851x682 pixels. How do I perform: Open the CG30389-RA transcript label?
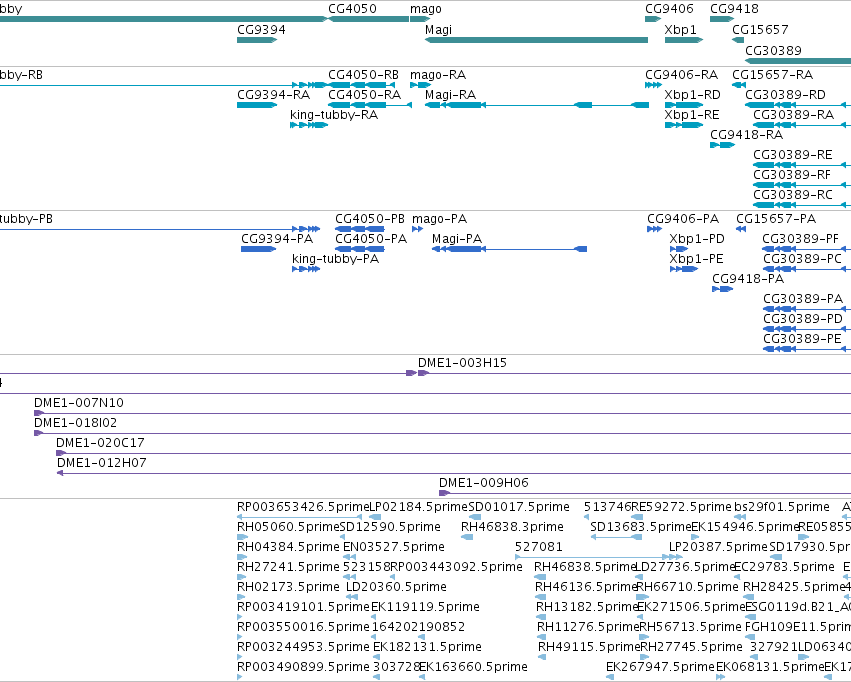coord(794,115)
